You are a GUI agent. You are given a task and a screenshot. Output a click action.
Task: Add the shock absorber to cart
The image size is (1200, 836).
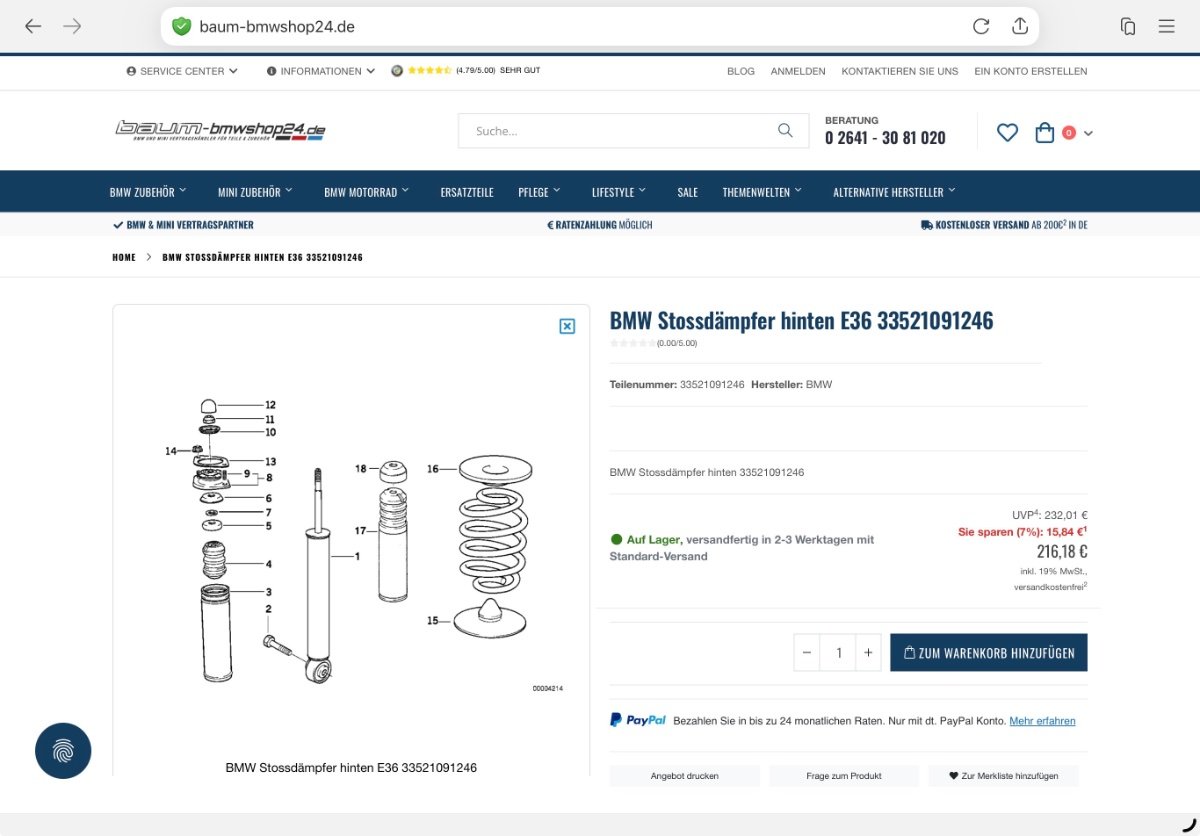(988, 652)
